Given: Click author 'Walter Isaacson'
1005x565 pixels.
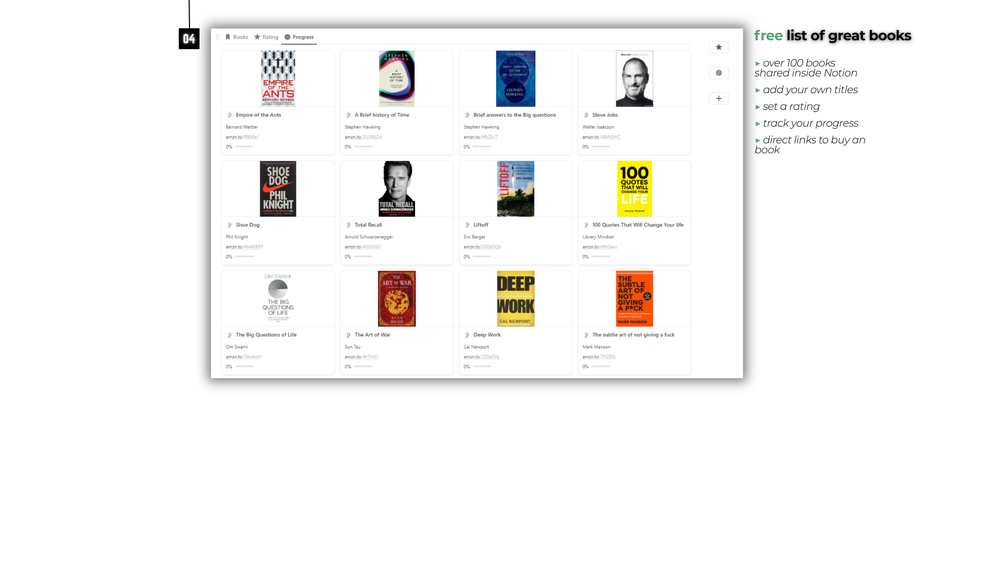Looking at the screenshot, I should point(598,127).
